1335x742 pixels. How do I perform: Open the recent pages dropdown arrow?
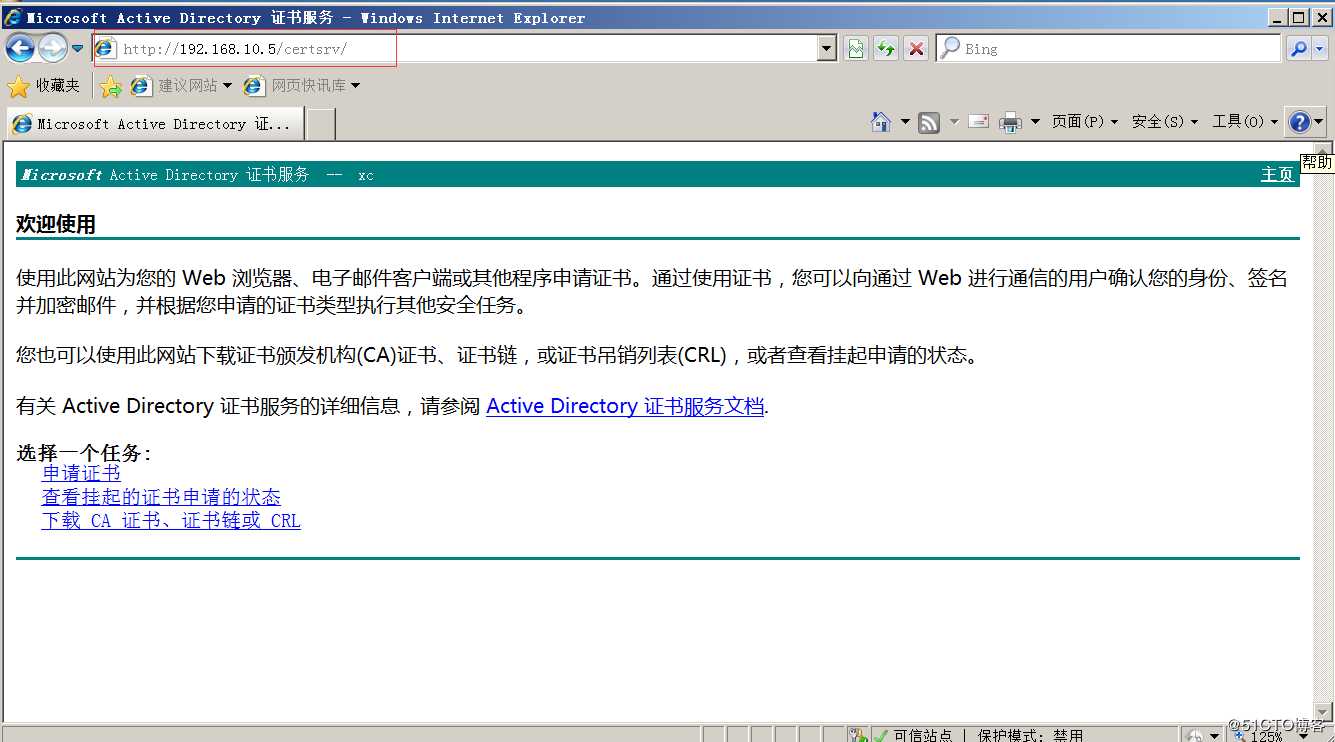pyautogui.click(x=77, y=48)
